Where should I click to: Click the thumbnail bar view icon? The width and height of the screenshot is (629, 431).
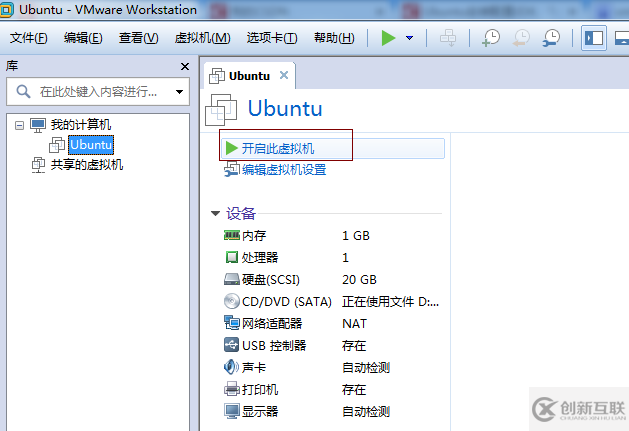pos(622,38)
